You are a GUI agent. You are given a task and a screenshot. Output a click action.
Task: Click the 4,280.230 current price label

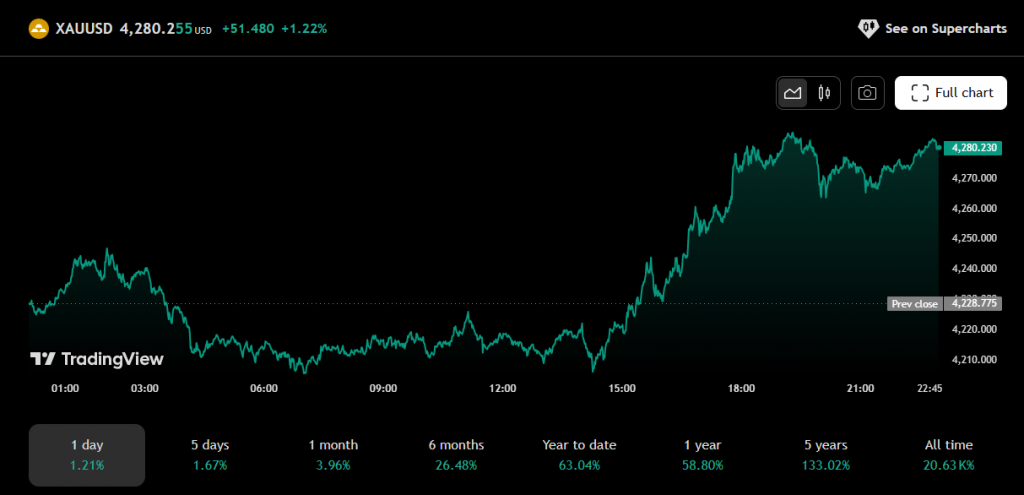coord(974,147)
